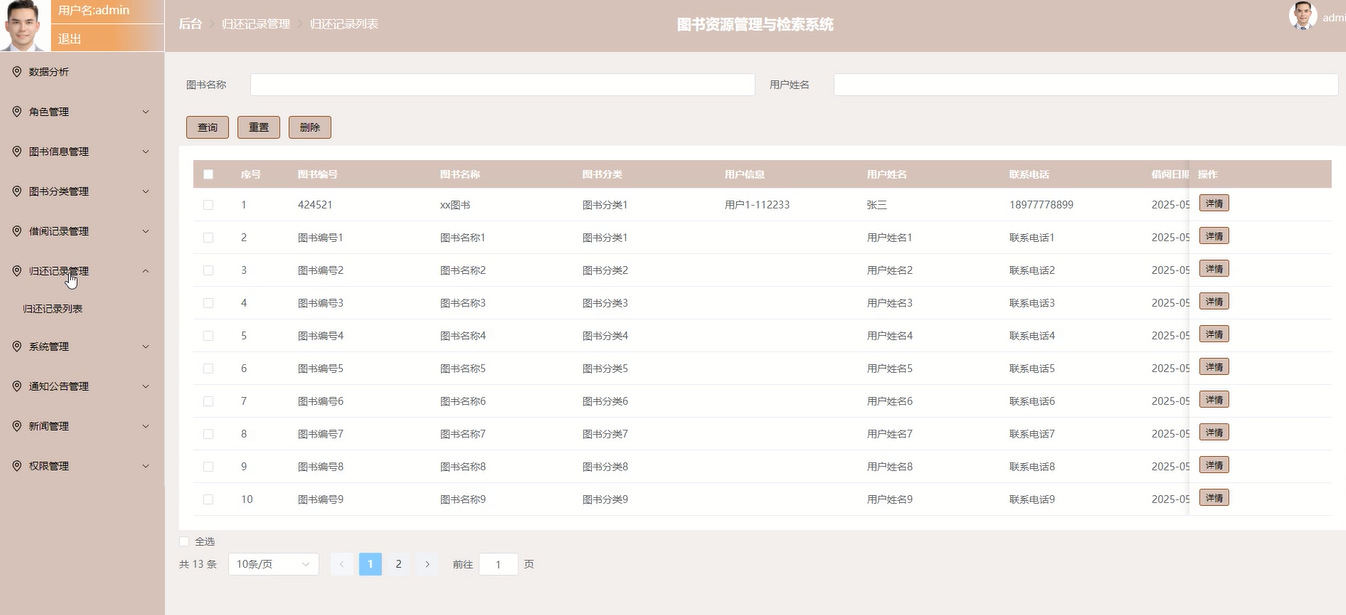Click the pin icon beside 图书分类管理
Image resolution: width=1346 pixels, height=615 pixels.
click(17, 191)
